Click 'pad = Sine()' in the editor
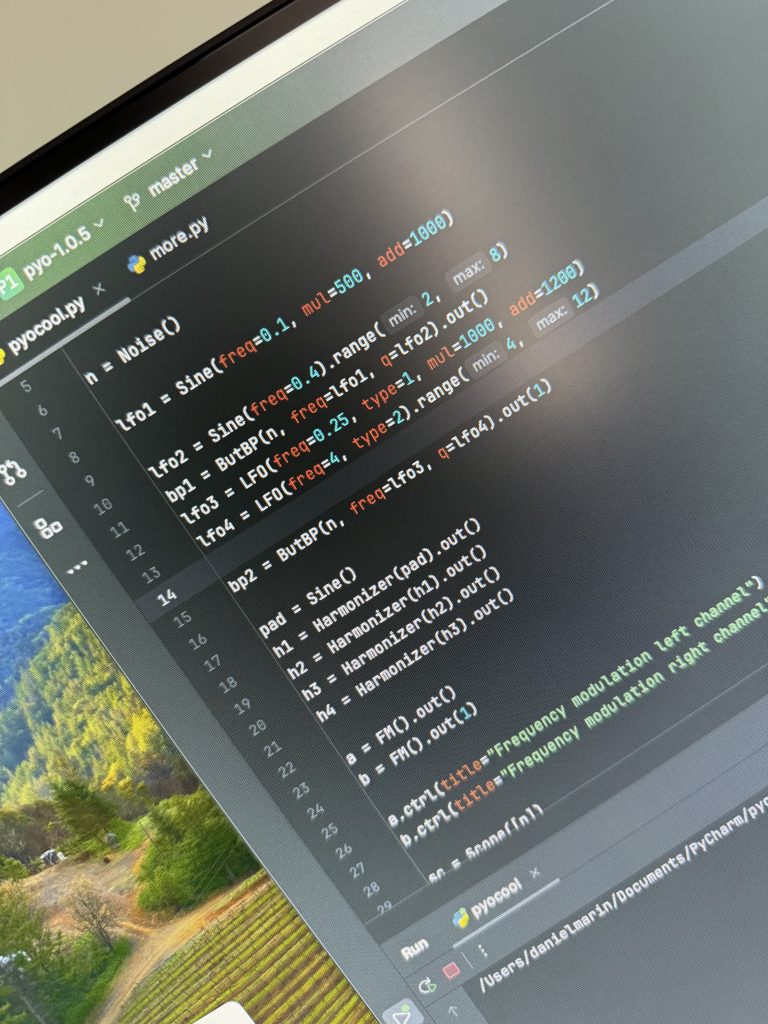The image size is (768, 1024). point(307,603)
